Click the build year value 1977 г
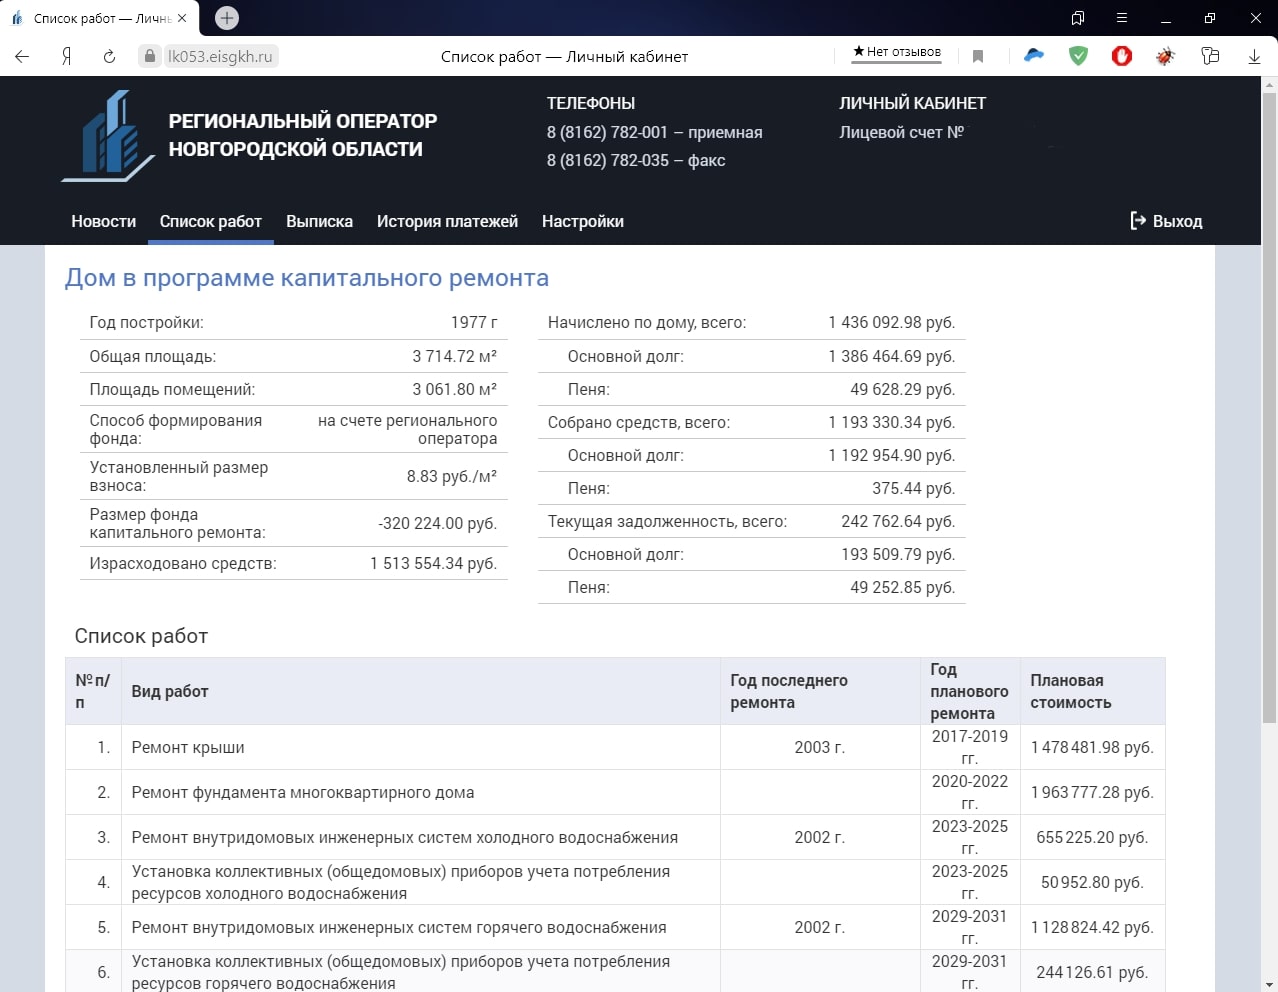 coord(474,322)
